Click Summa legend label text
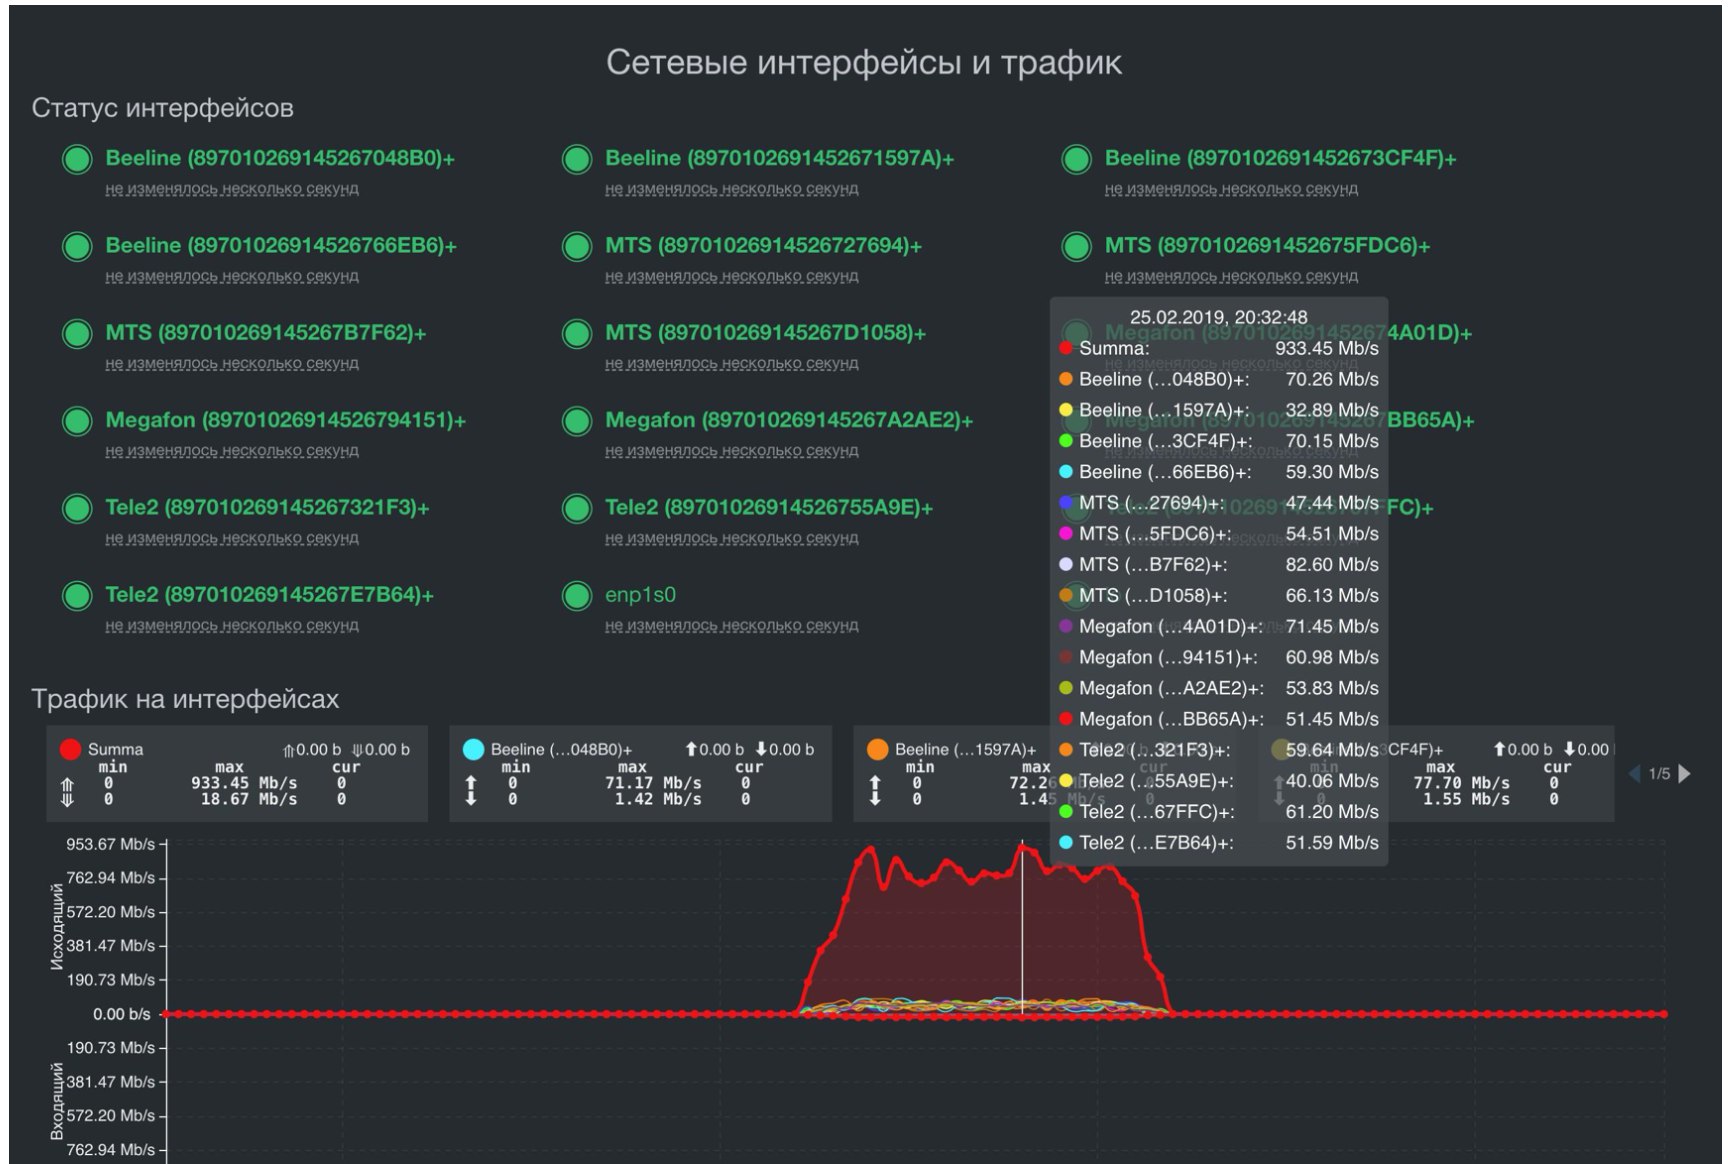Image resolution: width=1732 pixels, height=1164 pixels. point(115,749)
